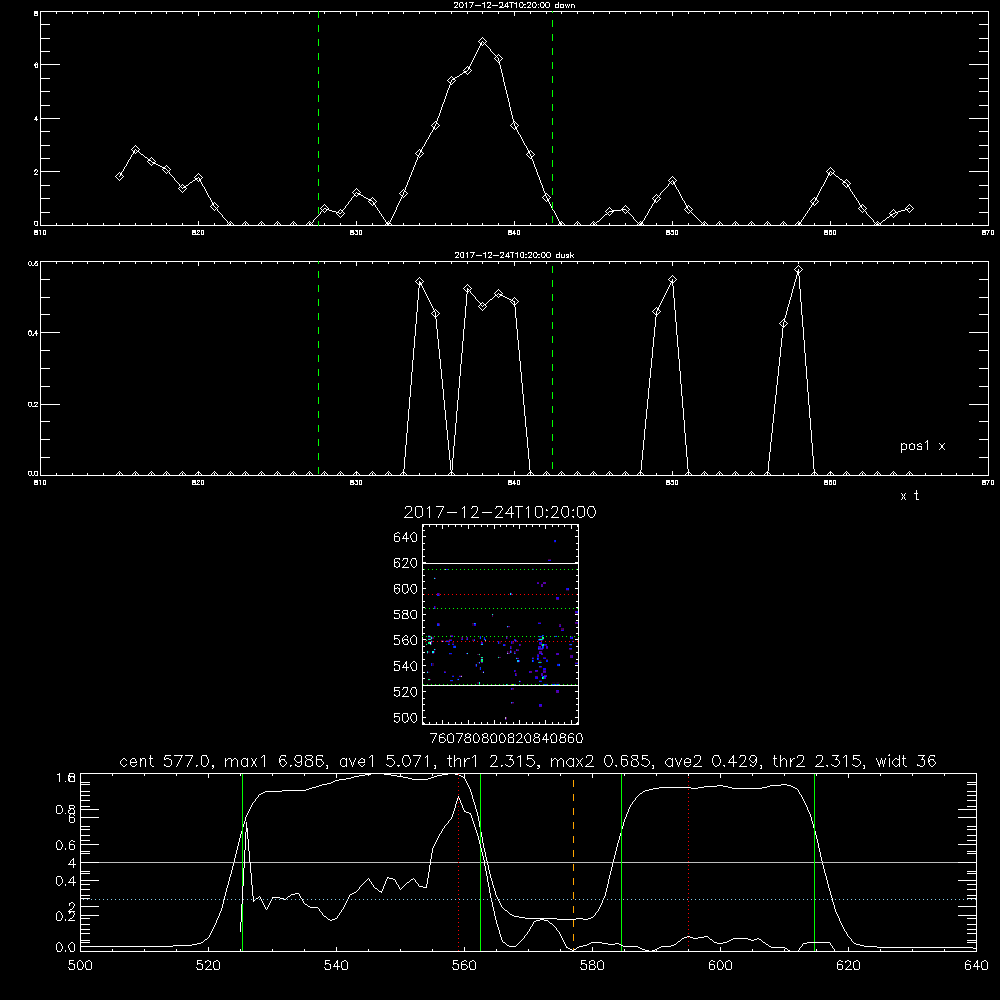Click the highest diamond point in dawn plot
Viewport: 1000px width, 1000px height.
pyautogui.click(x=483, y=41)
